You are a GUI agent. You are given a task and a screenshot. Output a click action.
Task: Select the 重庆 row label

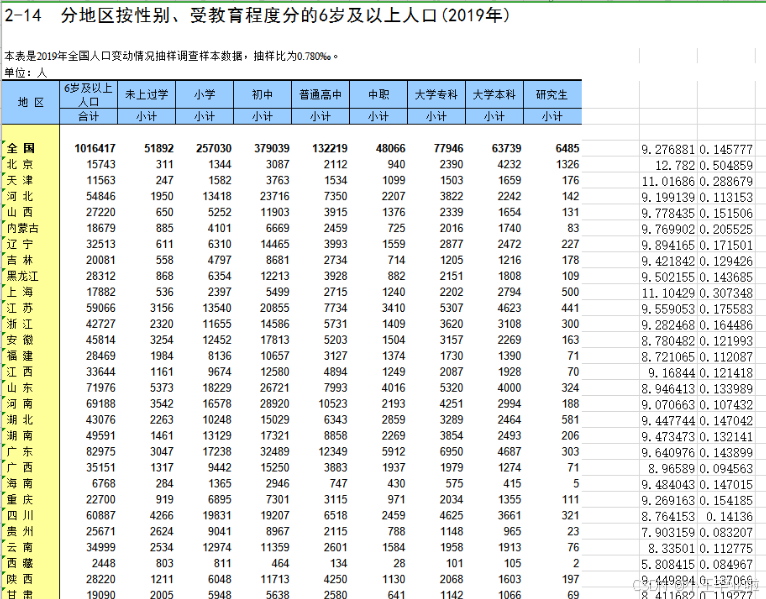coord(20,499)
